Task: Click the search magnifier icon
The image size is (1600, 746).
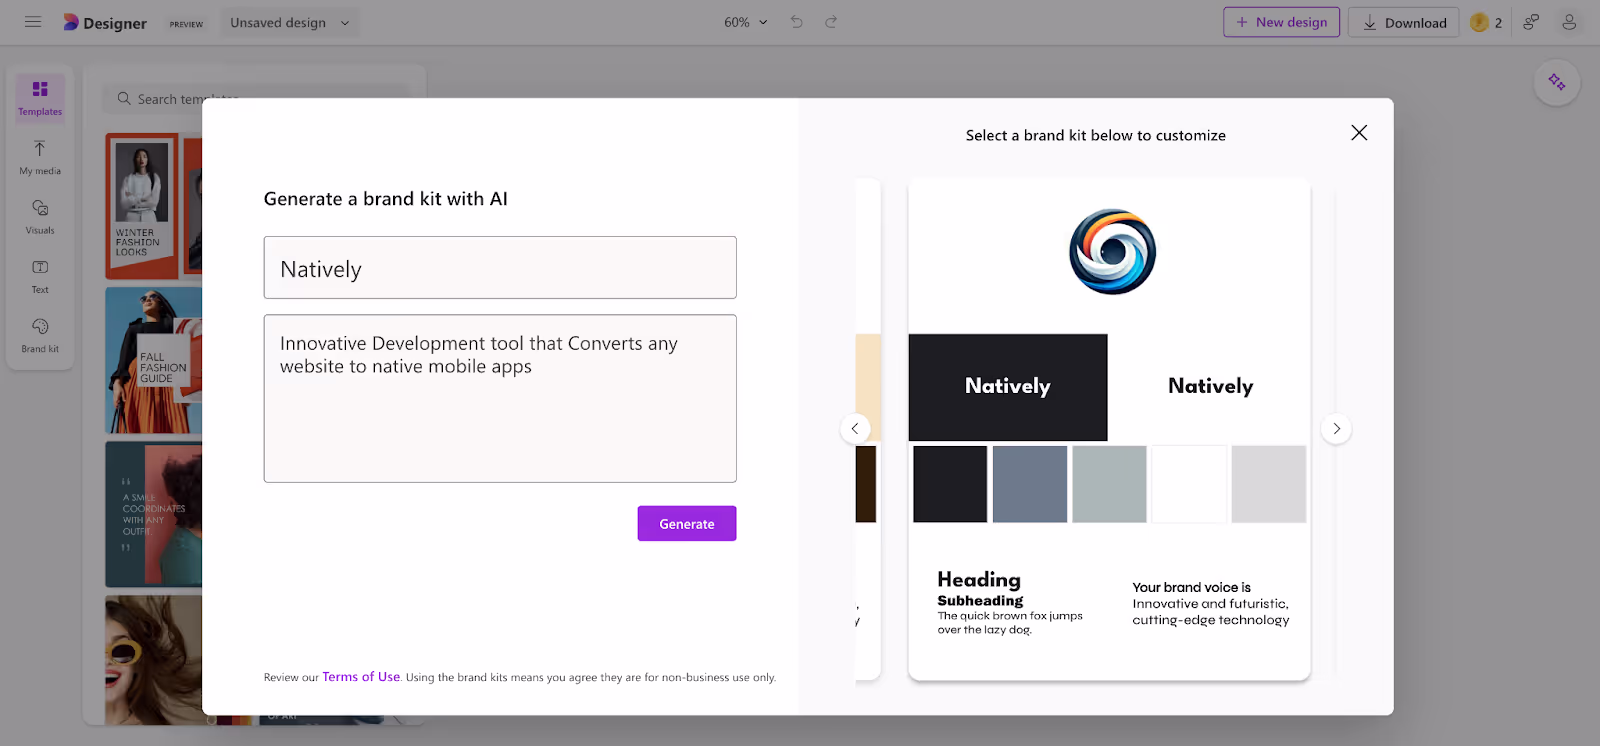Action: tap(124, 99)
